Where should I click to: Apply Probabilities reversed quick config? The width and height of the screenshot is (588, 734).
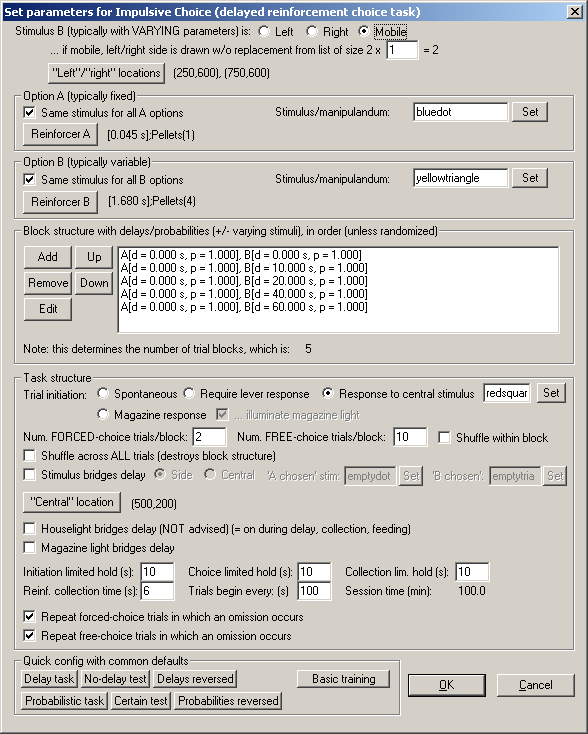pyautogui.click(x=228, y=701)
